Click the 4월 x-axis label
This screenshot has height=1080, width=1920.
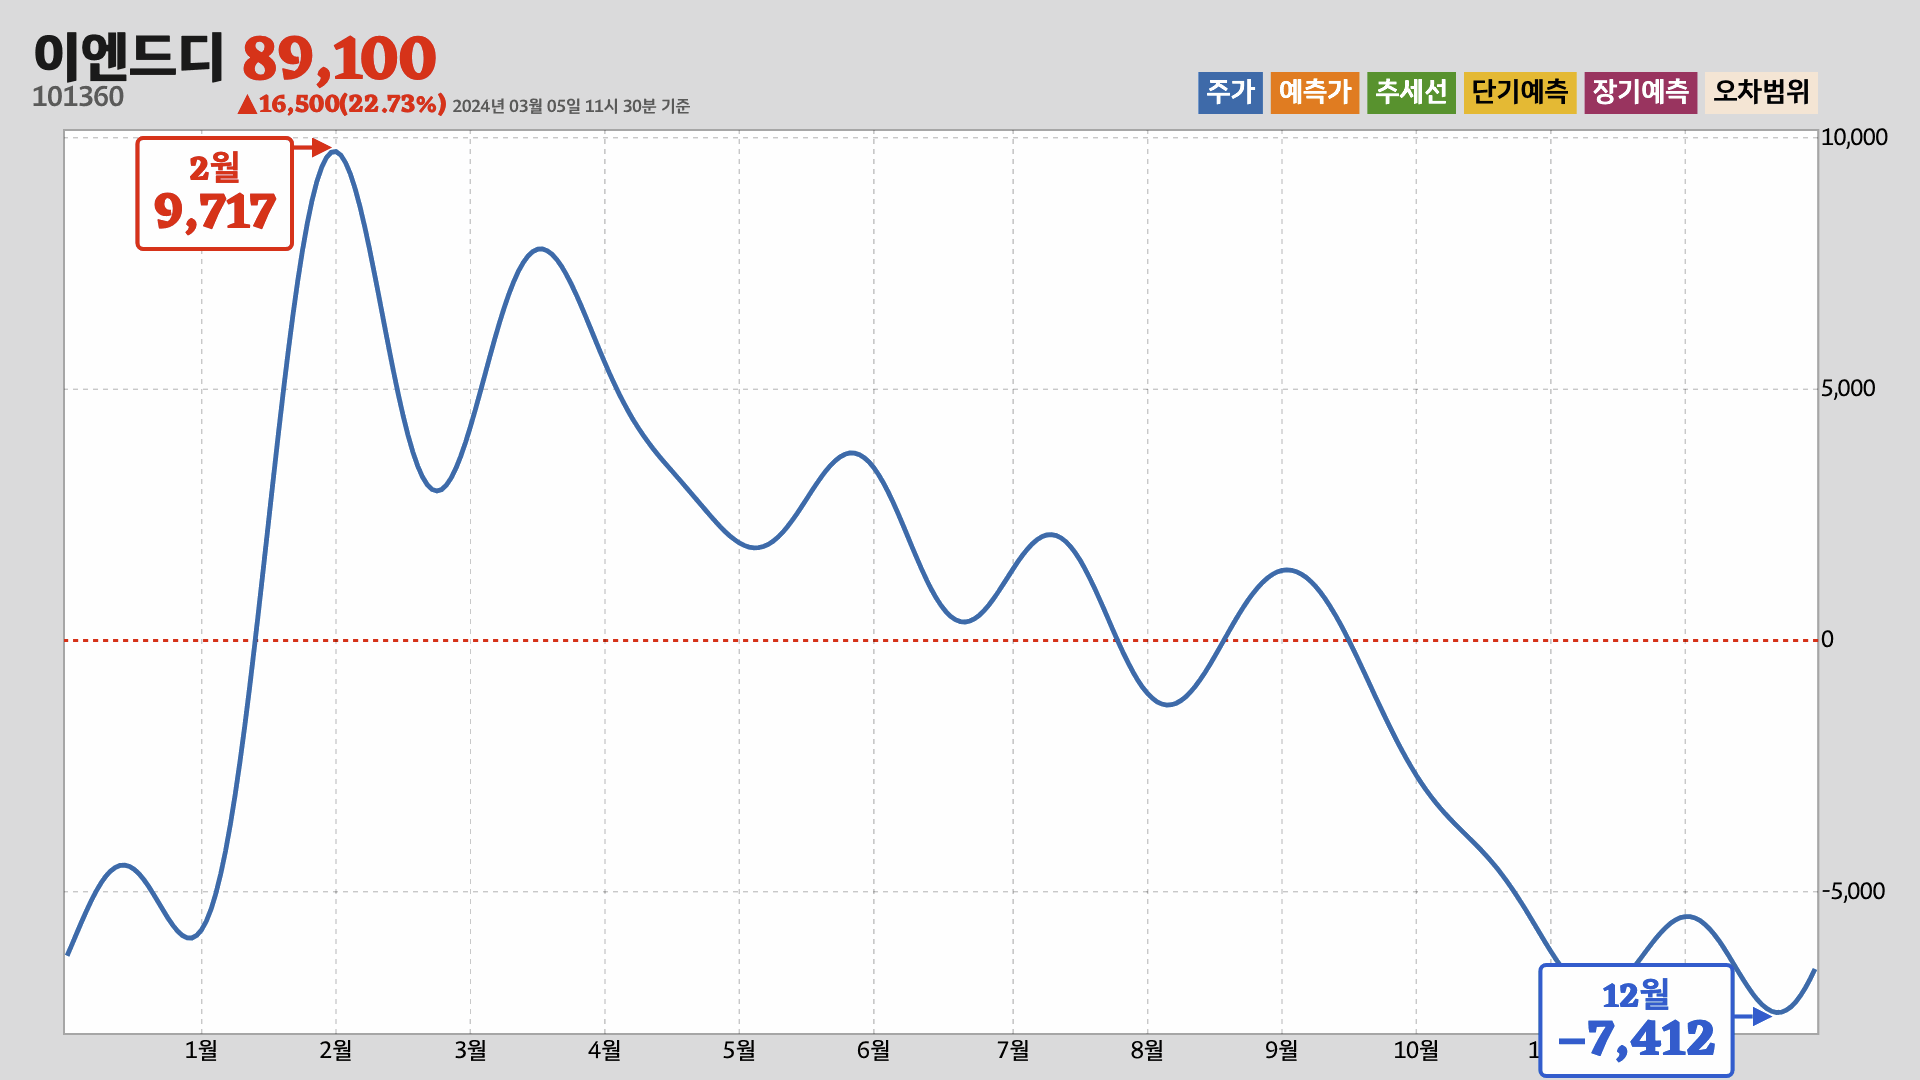pos(604,1050)
